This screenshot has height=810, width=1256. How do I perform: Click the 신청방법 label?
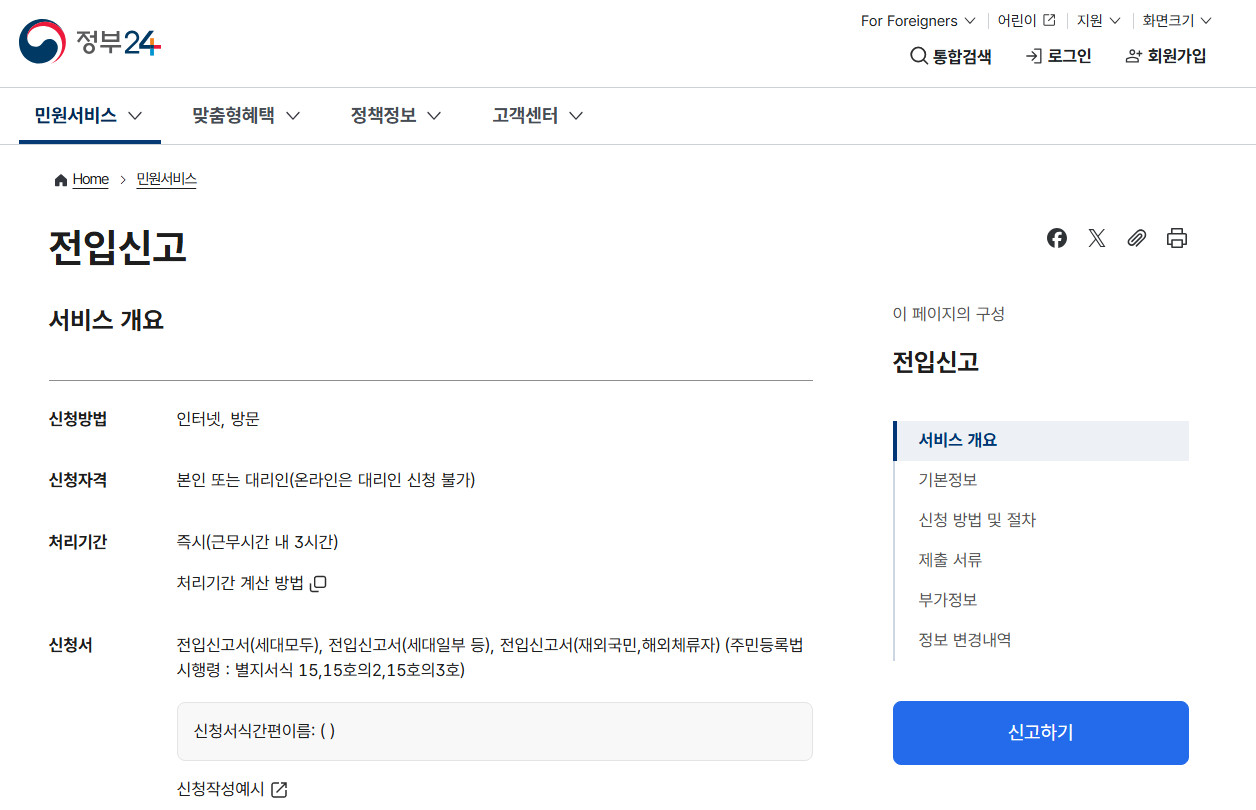tap(78, 419)
